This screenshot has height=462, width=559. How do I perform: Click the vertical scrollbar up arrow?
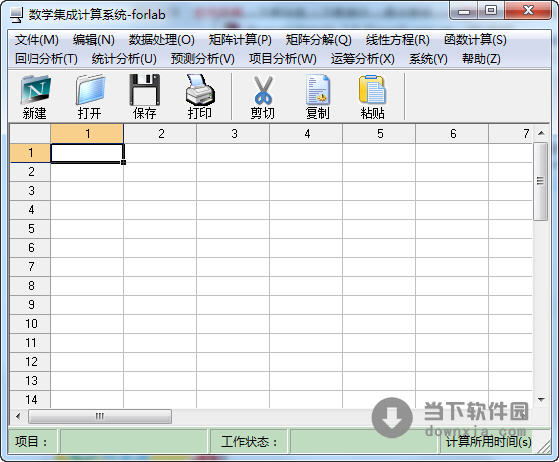pos(541,133)
